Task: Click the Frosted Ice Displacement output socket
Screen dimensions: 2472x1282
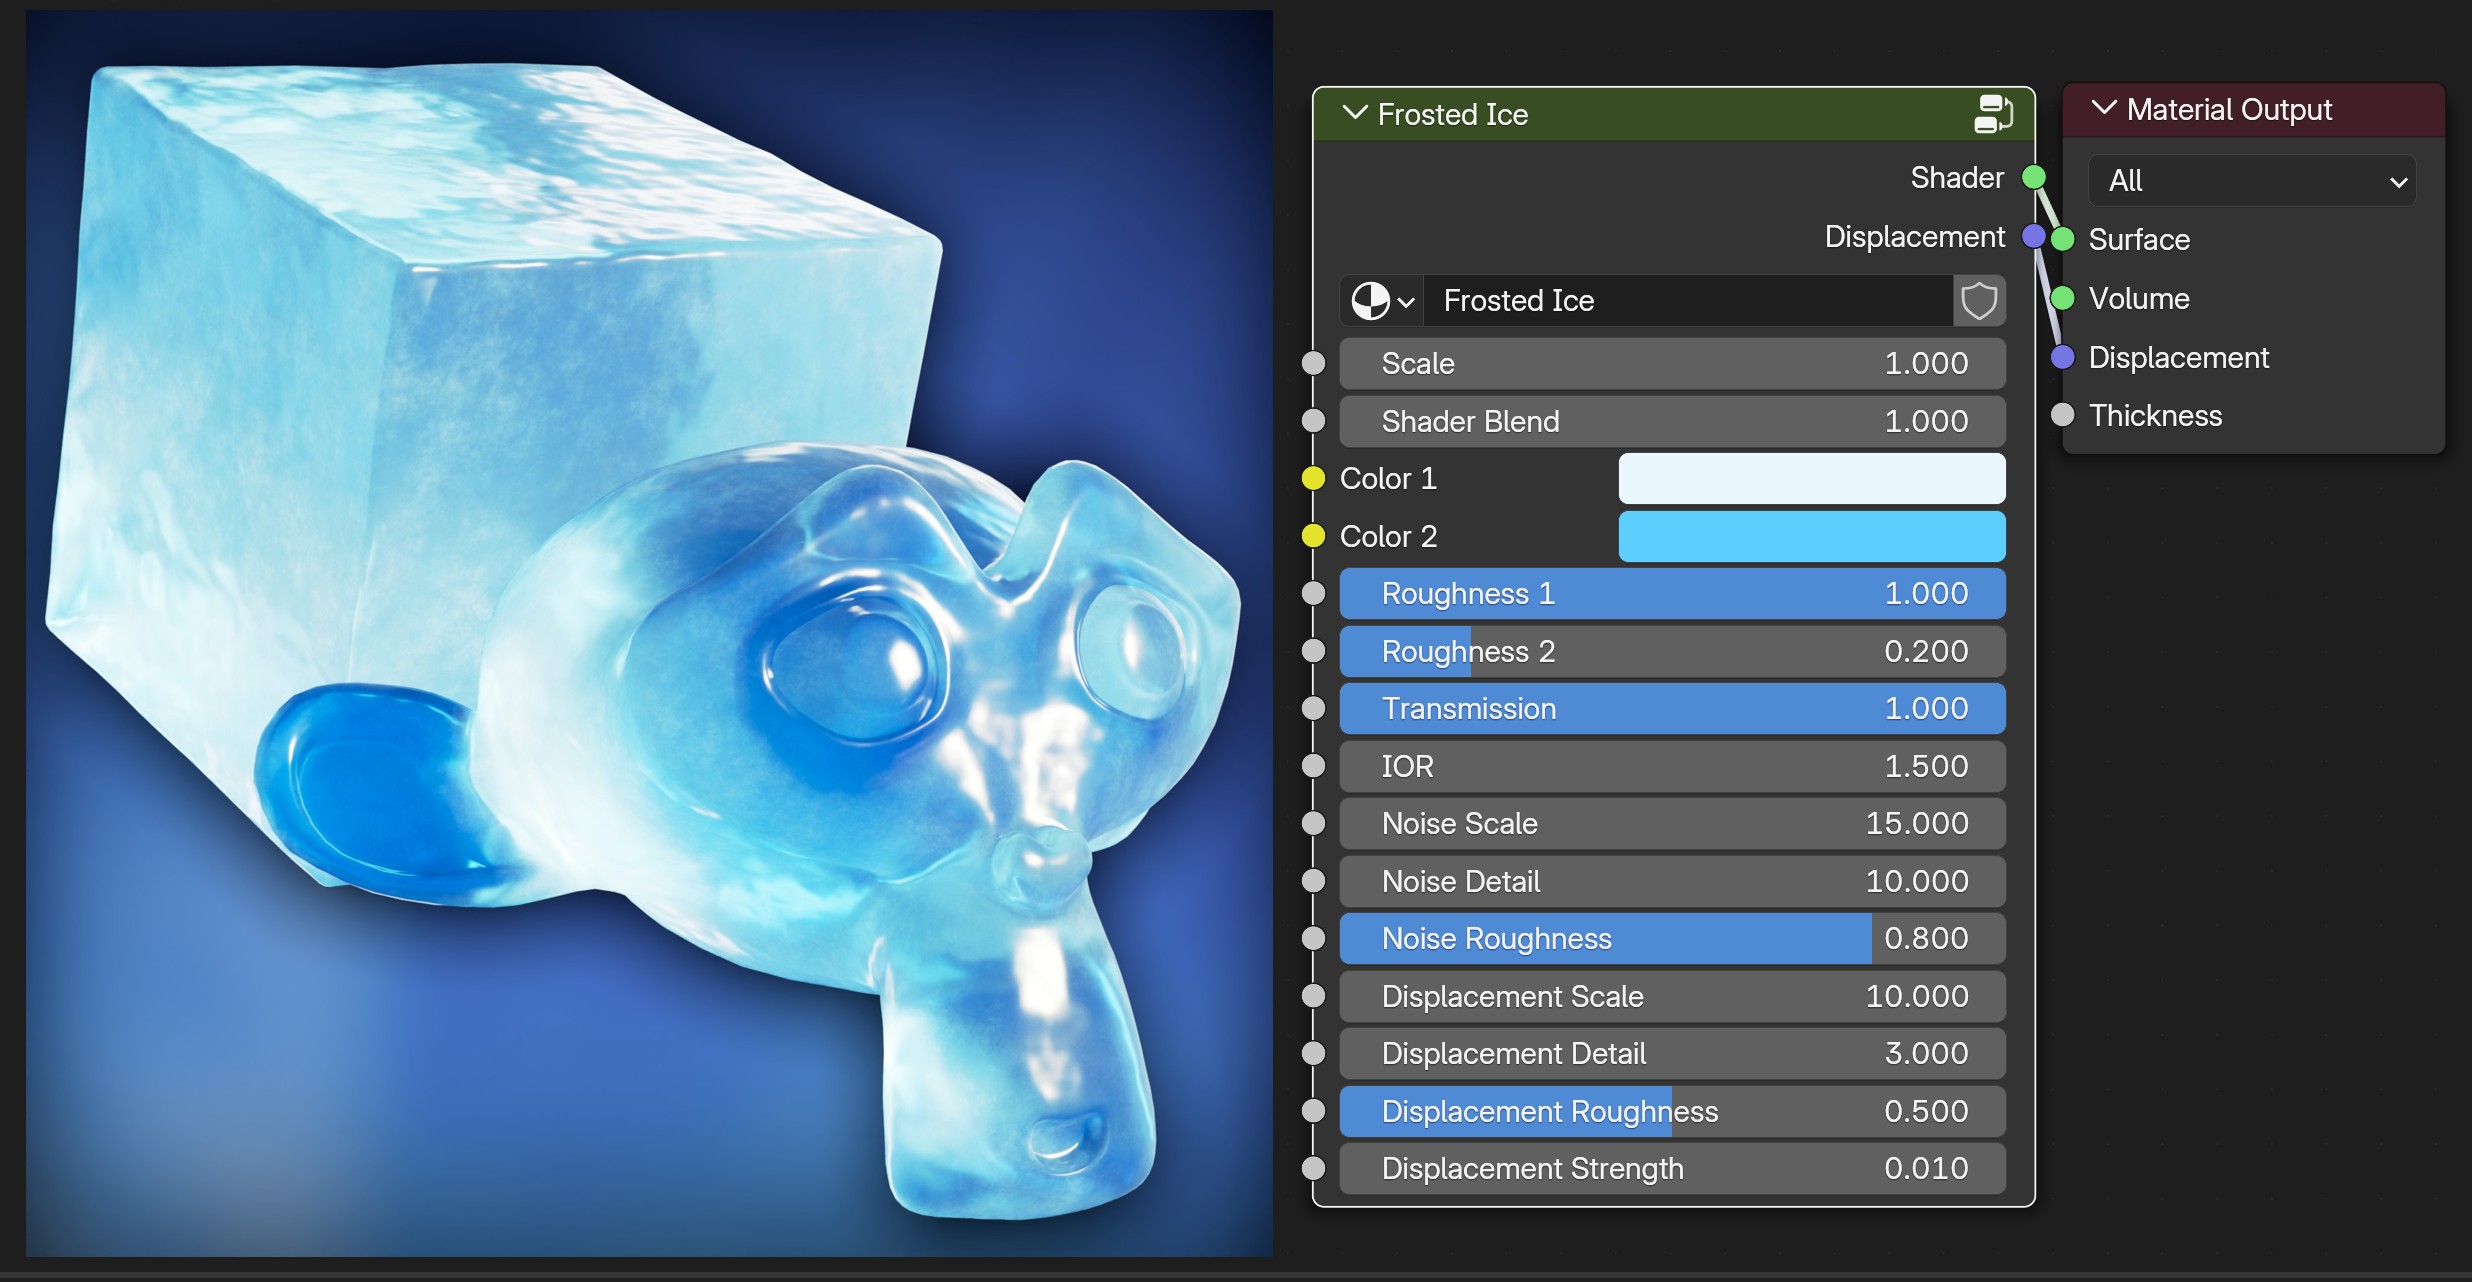Action: [x=2034, y=236]
